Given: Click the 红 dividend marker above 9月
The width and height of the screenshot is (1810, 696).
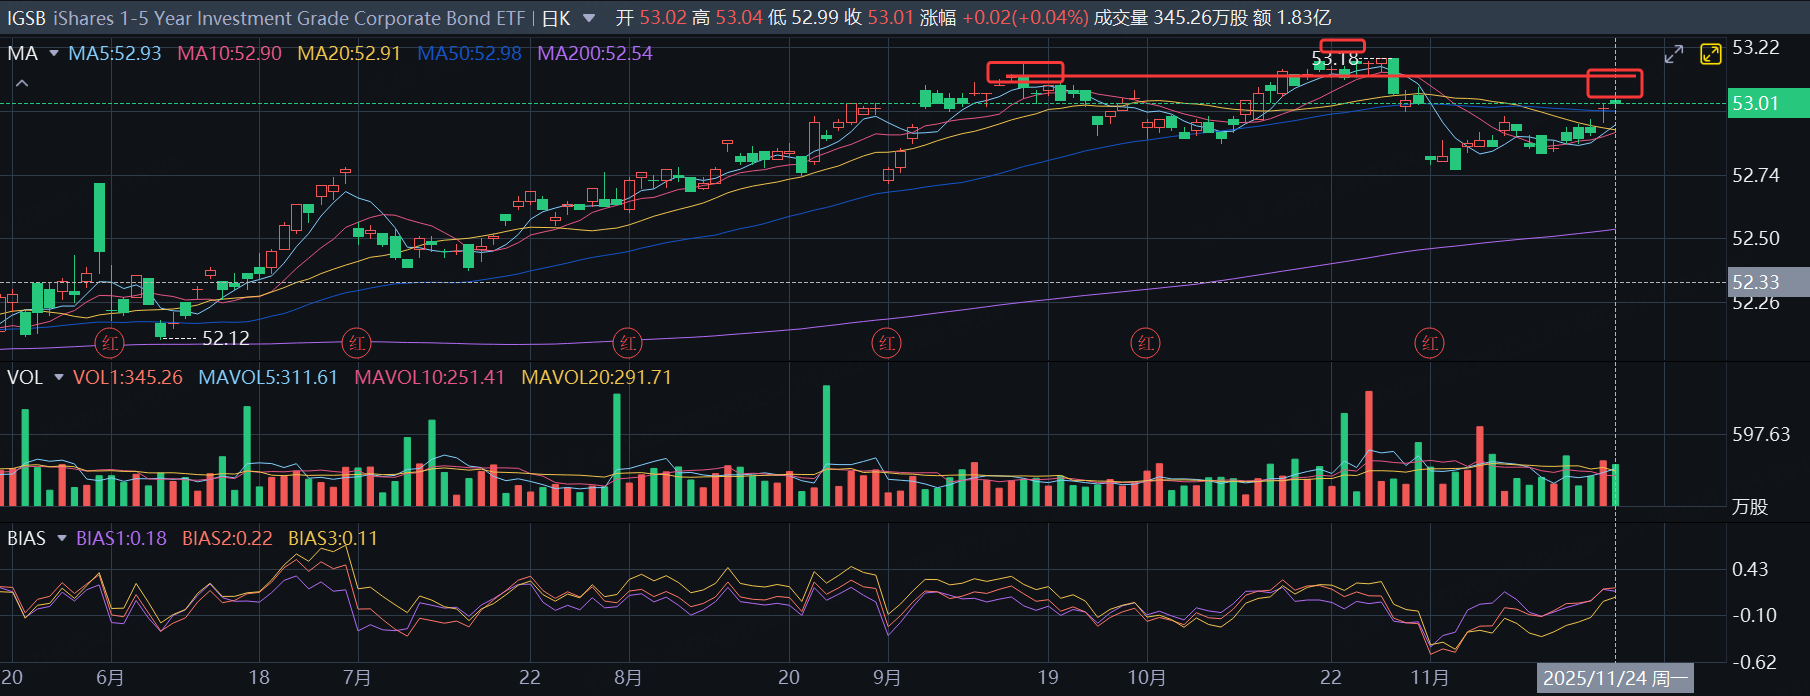Looking at the screenshot, I should pyautogui.click(x=886, y=343).
